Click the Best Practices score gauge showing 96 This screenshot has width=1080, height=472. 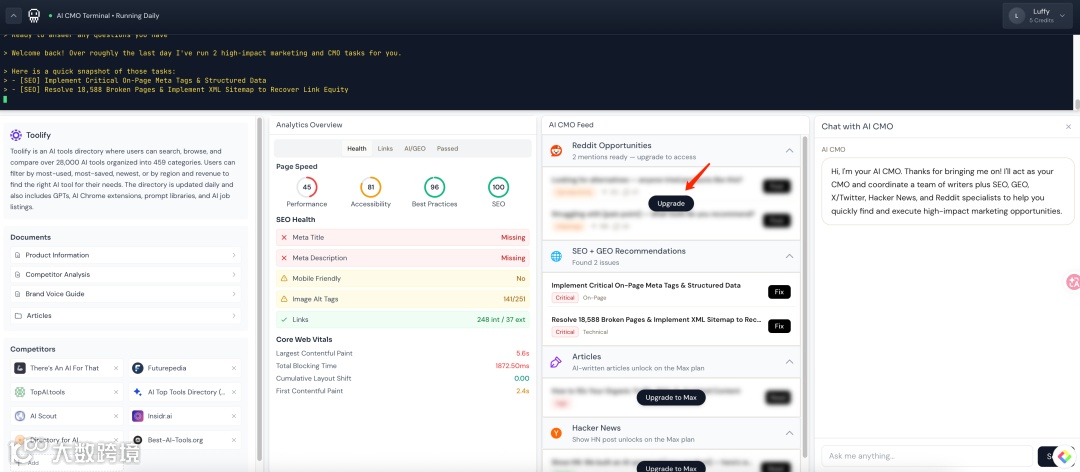click(x=435, y=187)
